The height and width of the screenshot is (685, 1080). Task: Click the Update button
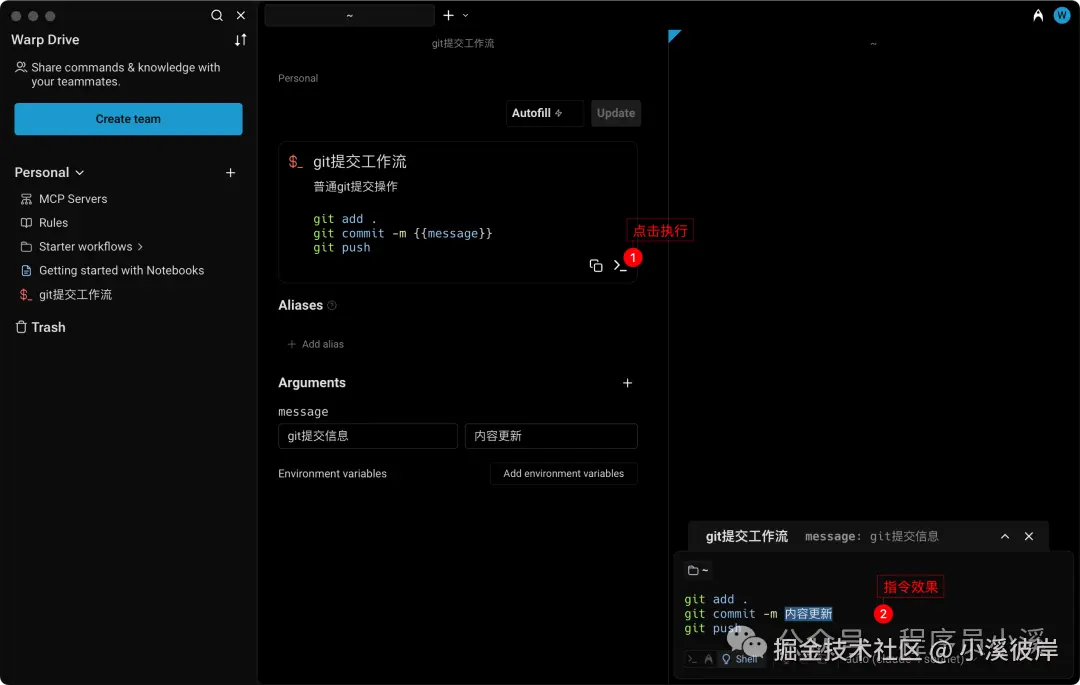[616, 113]
